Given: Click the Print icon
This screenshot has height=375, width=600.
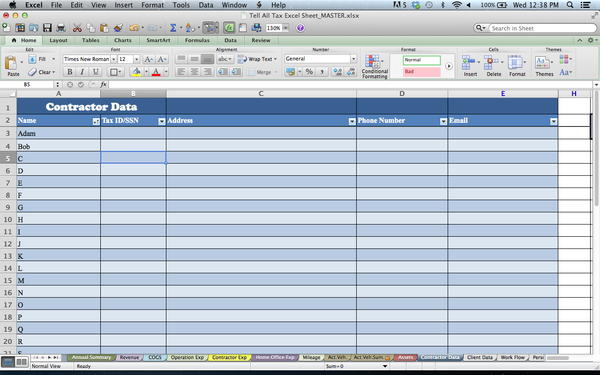Looking at the screenshot, I should [x=61, y=28].
